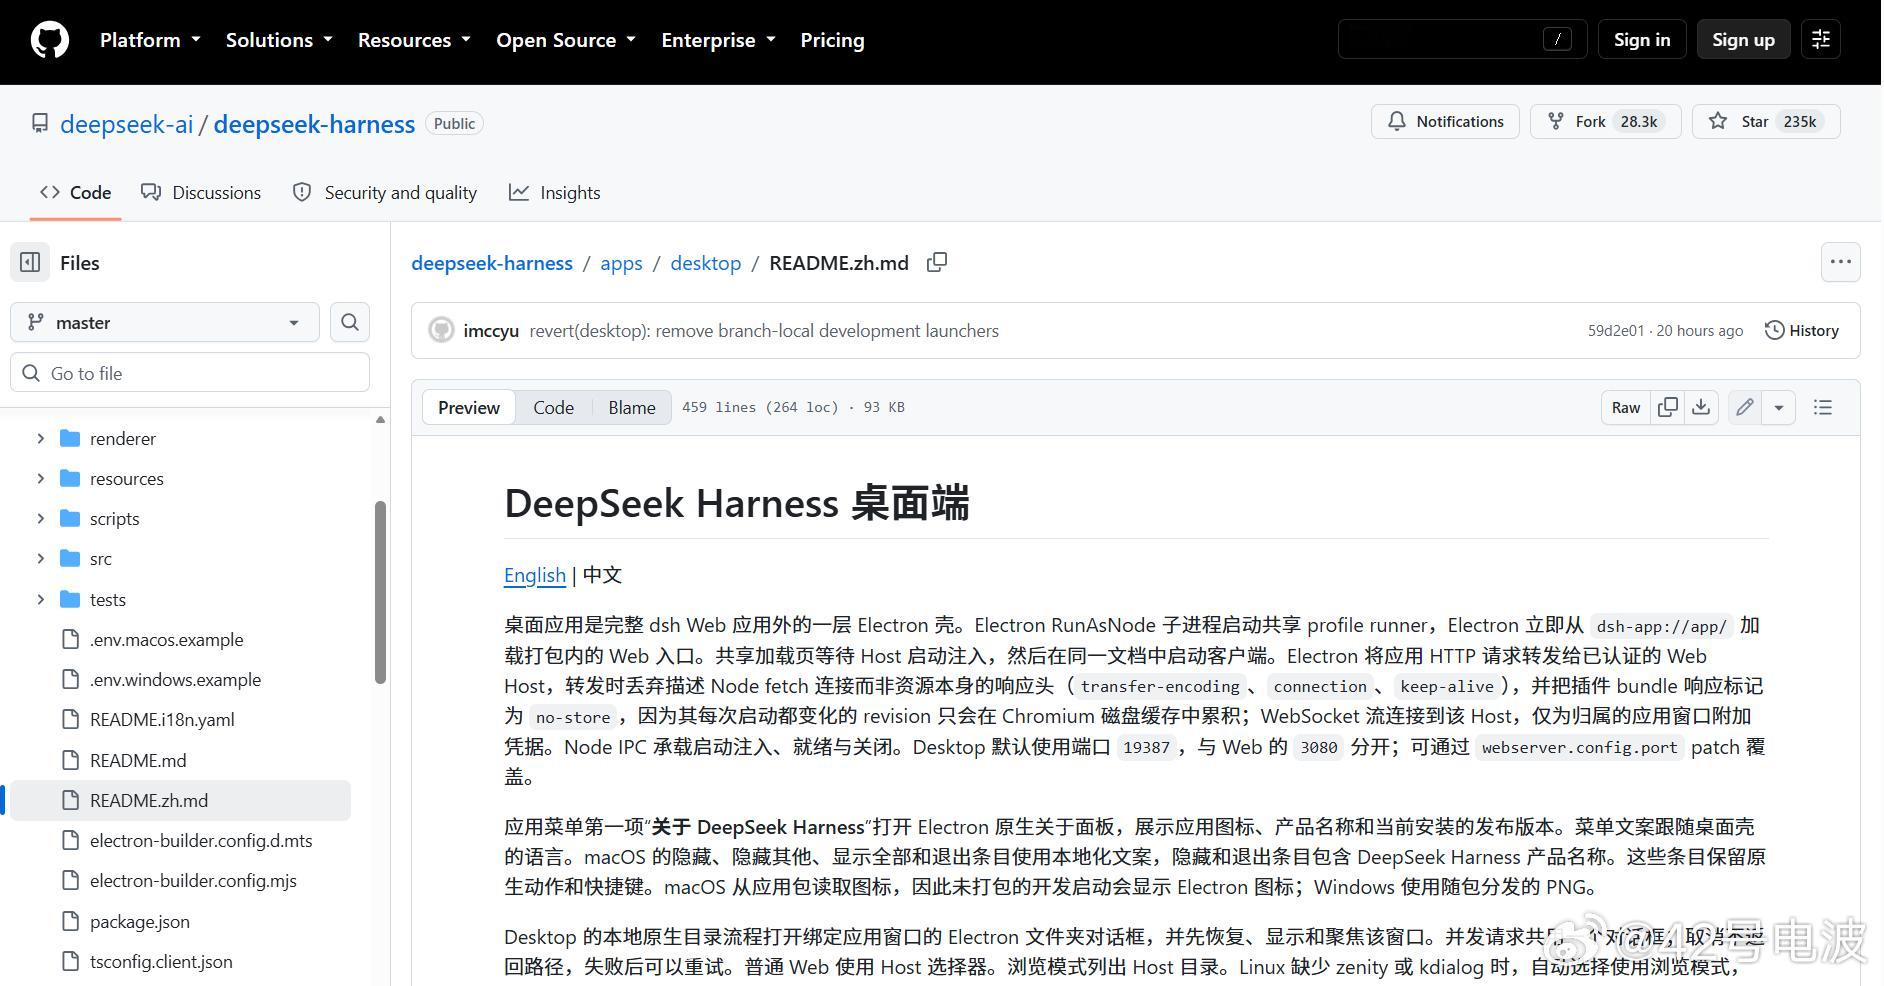Open the Raw file view
This screenshot has width=1884, height=986.
1626,407
